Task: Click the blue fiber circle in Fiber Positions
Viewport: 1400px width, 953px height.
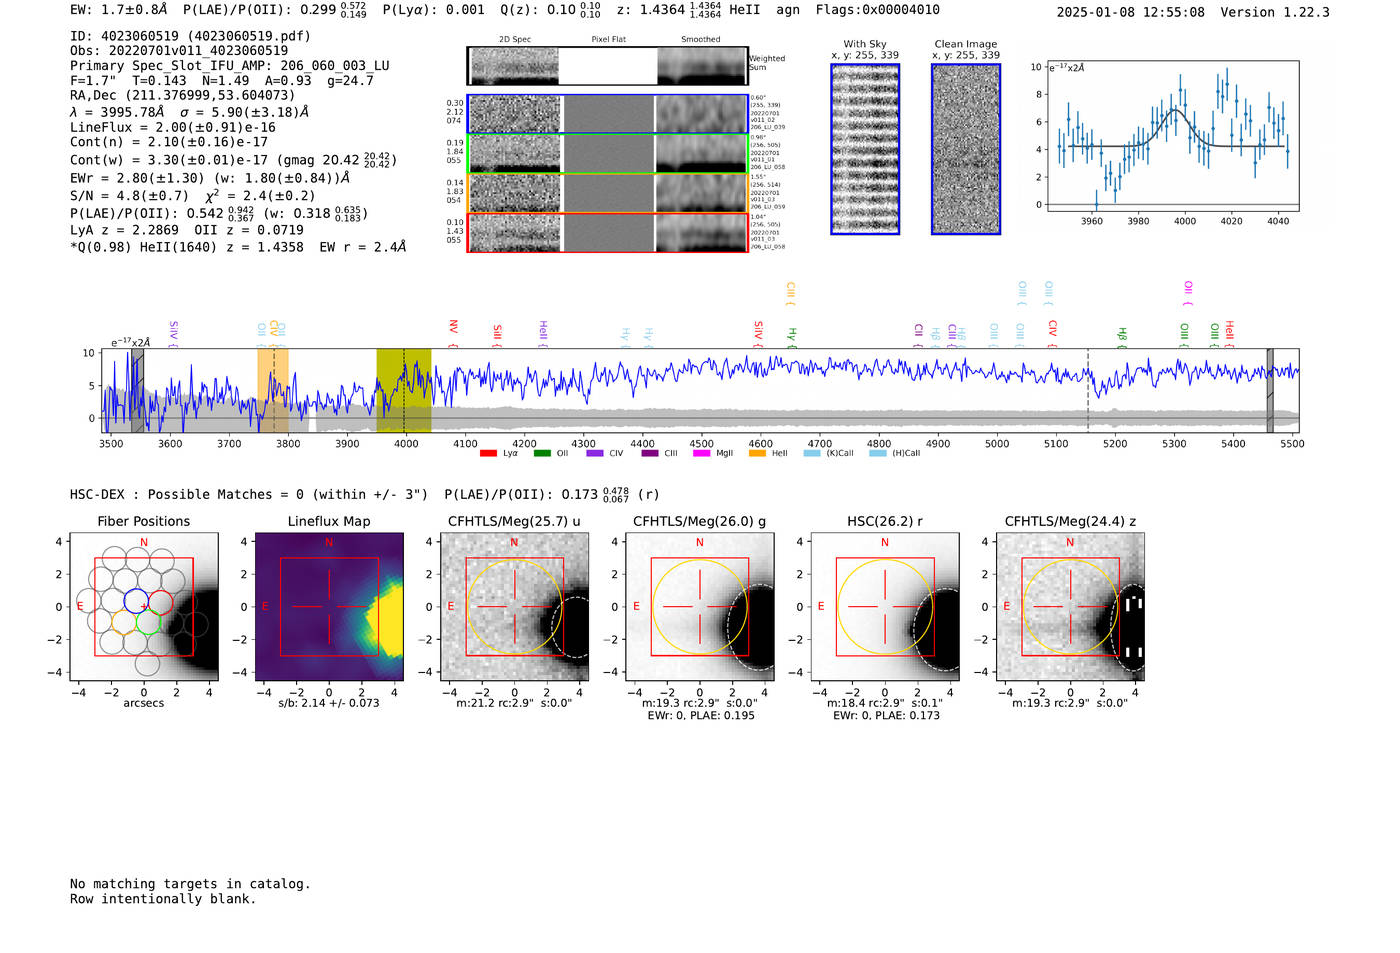Action: tap(136, 602)
